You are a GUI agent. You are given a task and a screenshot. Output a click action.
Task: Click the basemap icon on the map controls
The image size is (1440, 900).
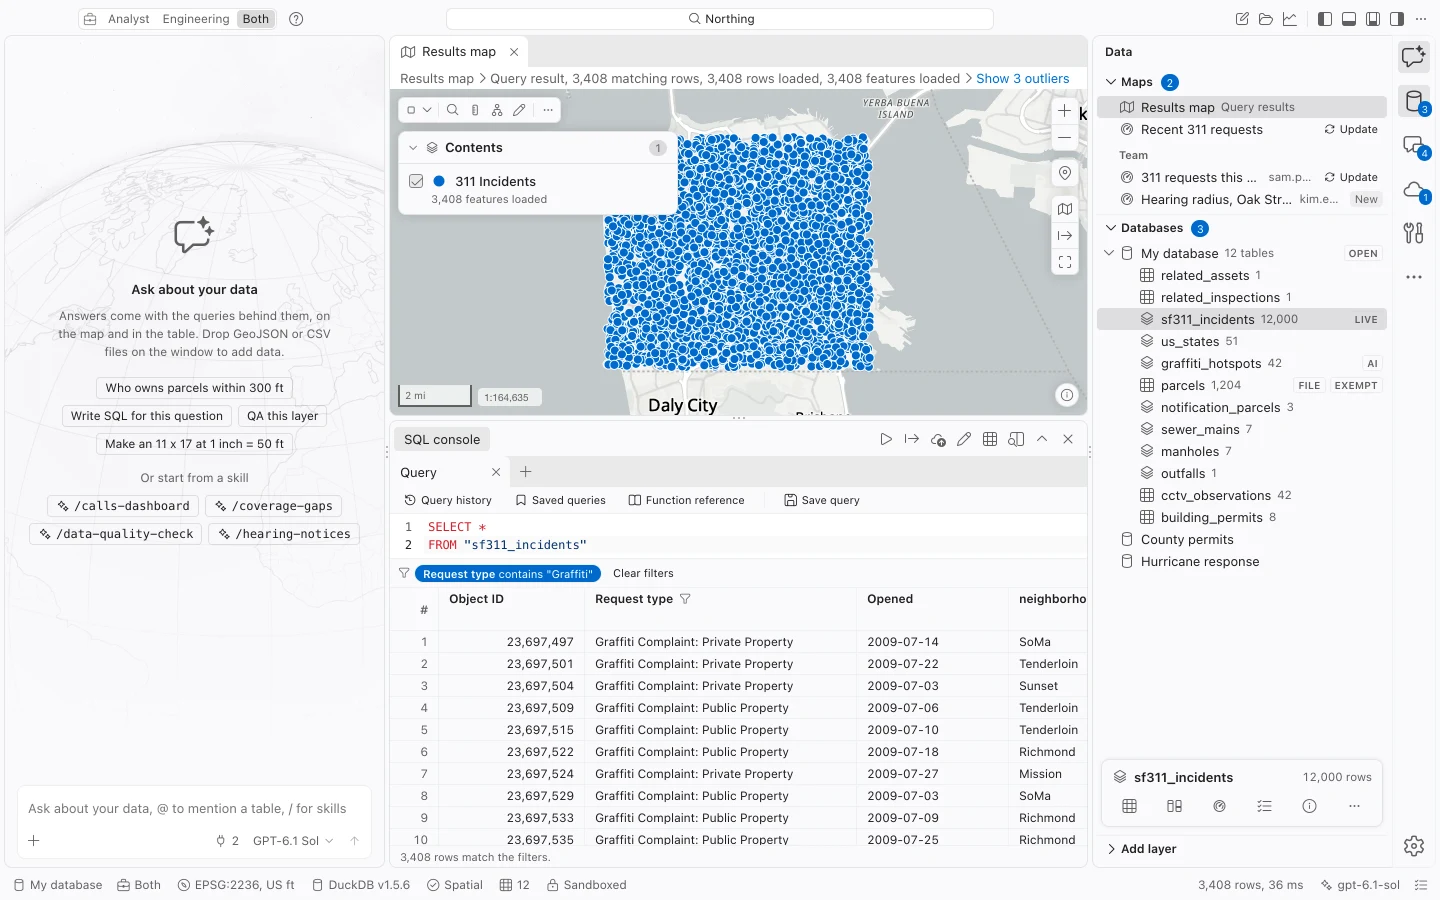click(1065, 209)
